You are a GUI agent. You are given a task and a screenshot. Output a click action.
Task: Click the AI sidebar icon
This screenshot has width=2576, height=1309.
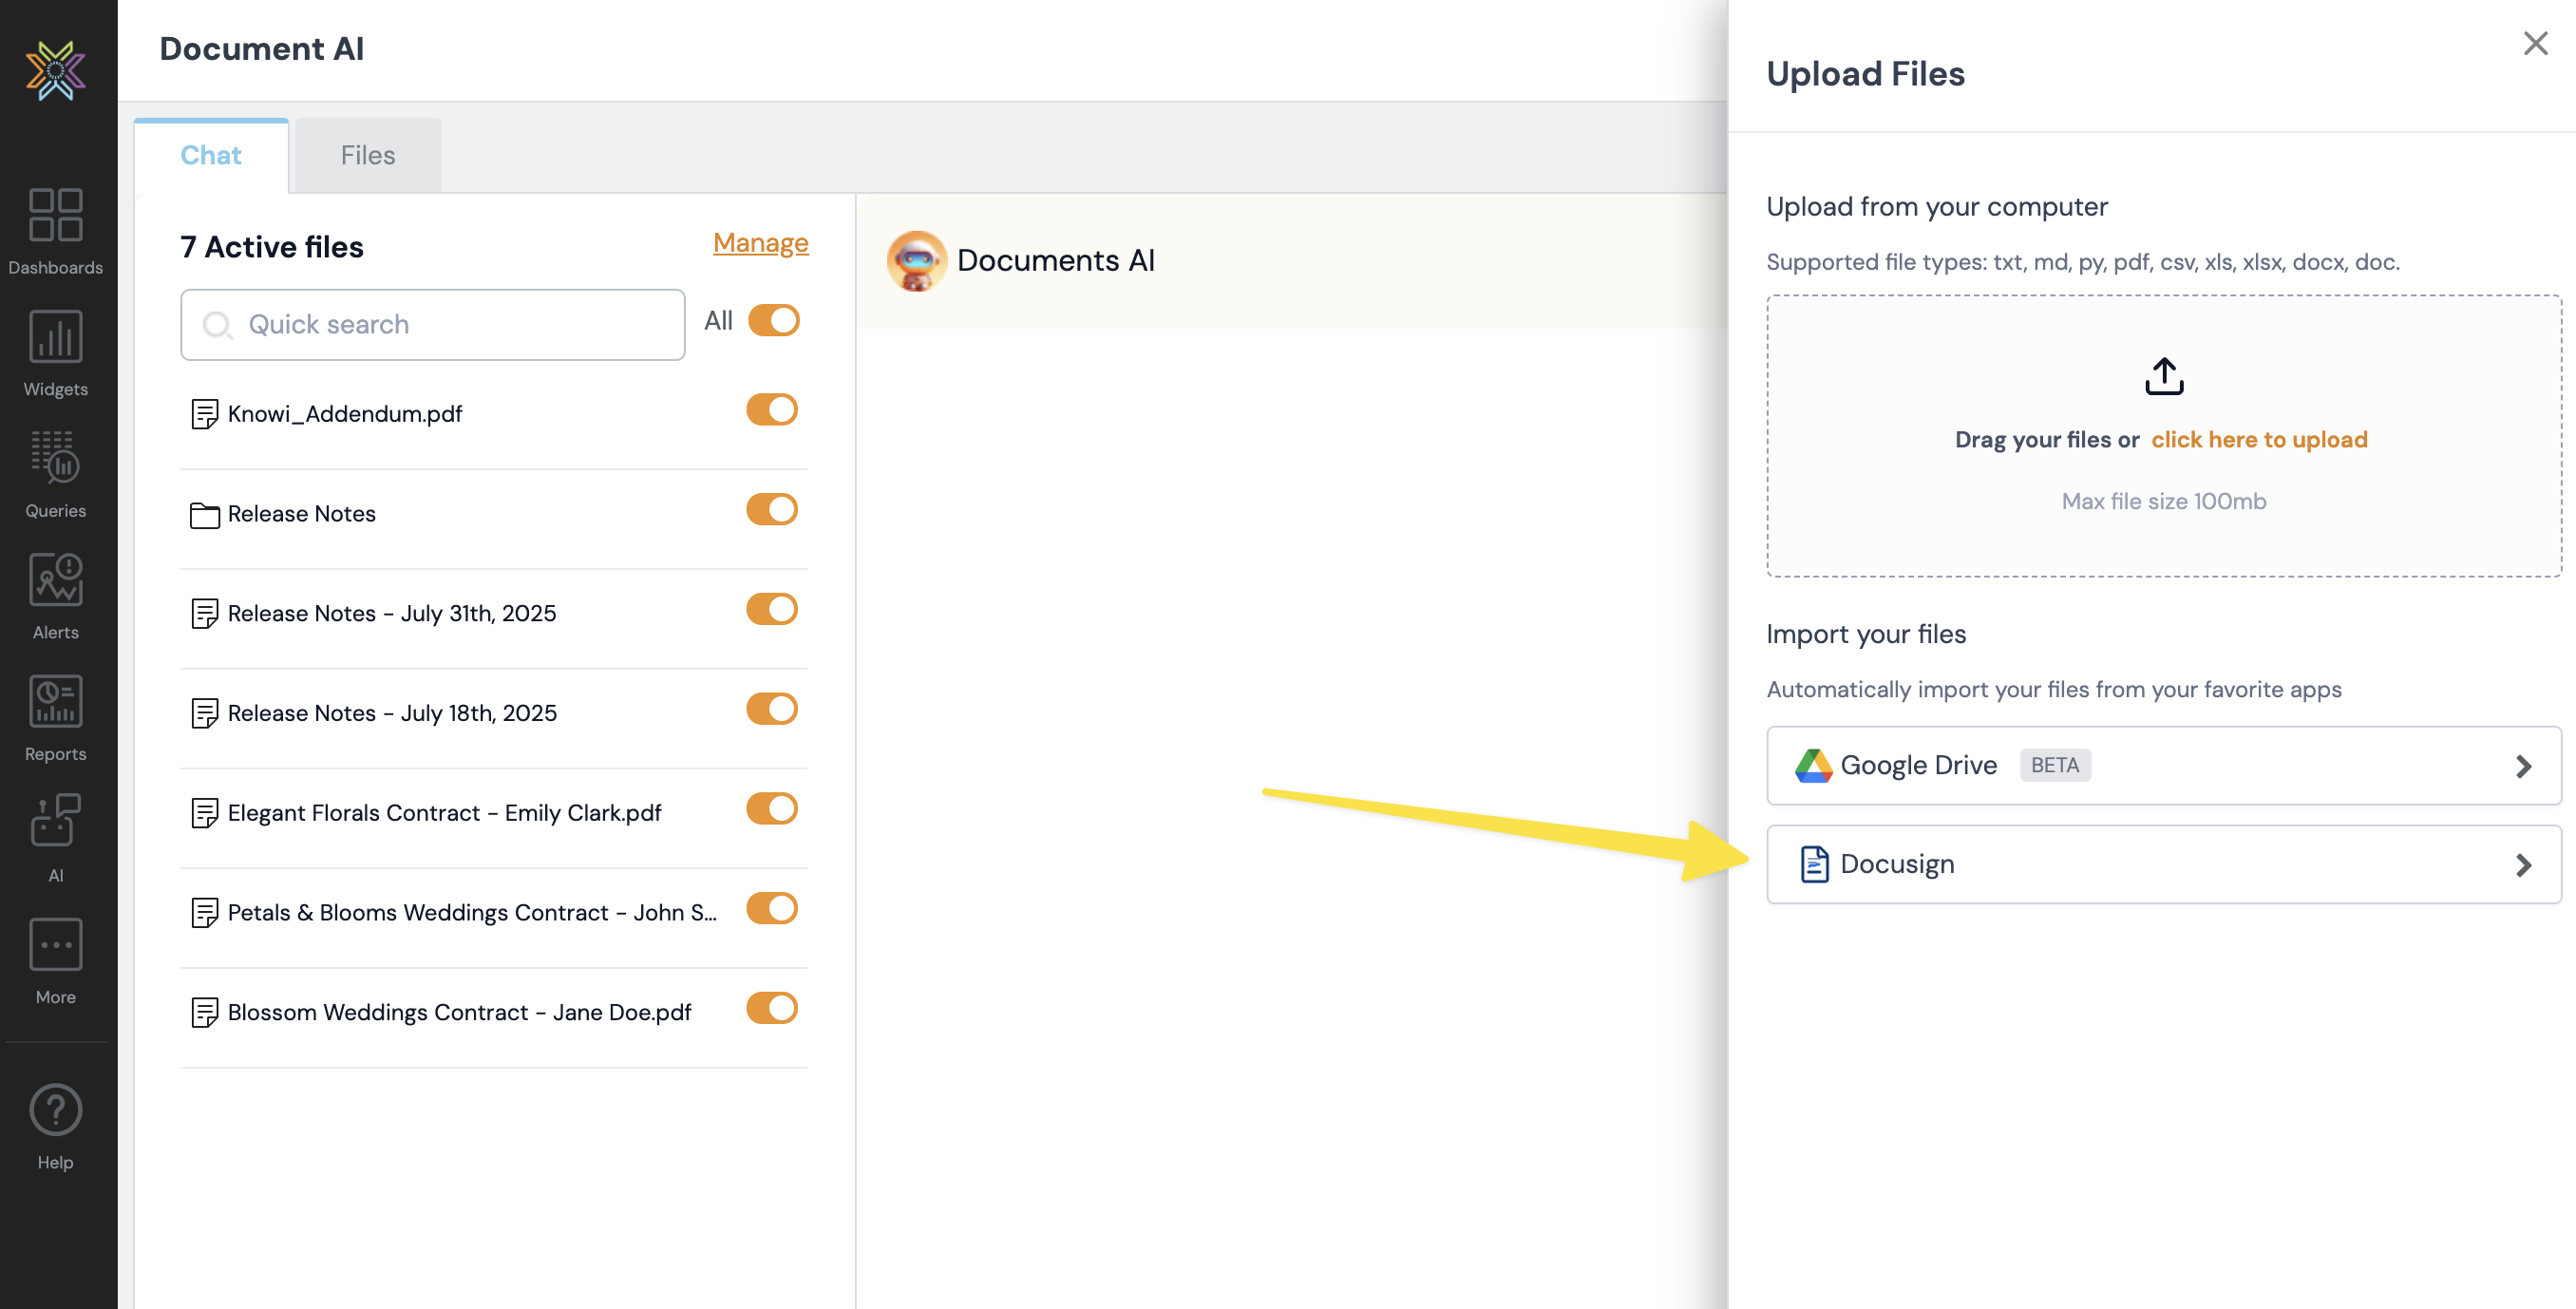pyautogui.click(x=55, y=823)
